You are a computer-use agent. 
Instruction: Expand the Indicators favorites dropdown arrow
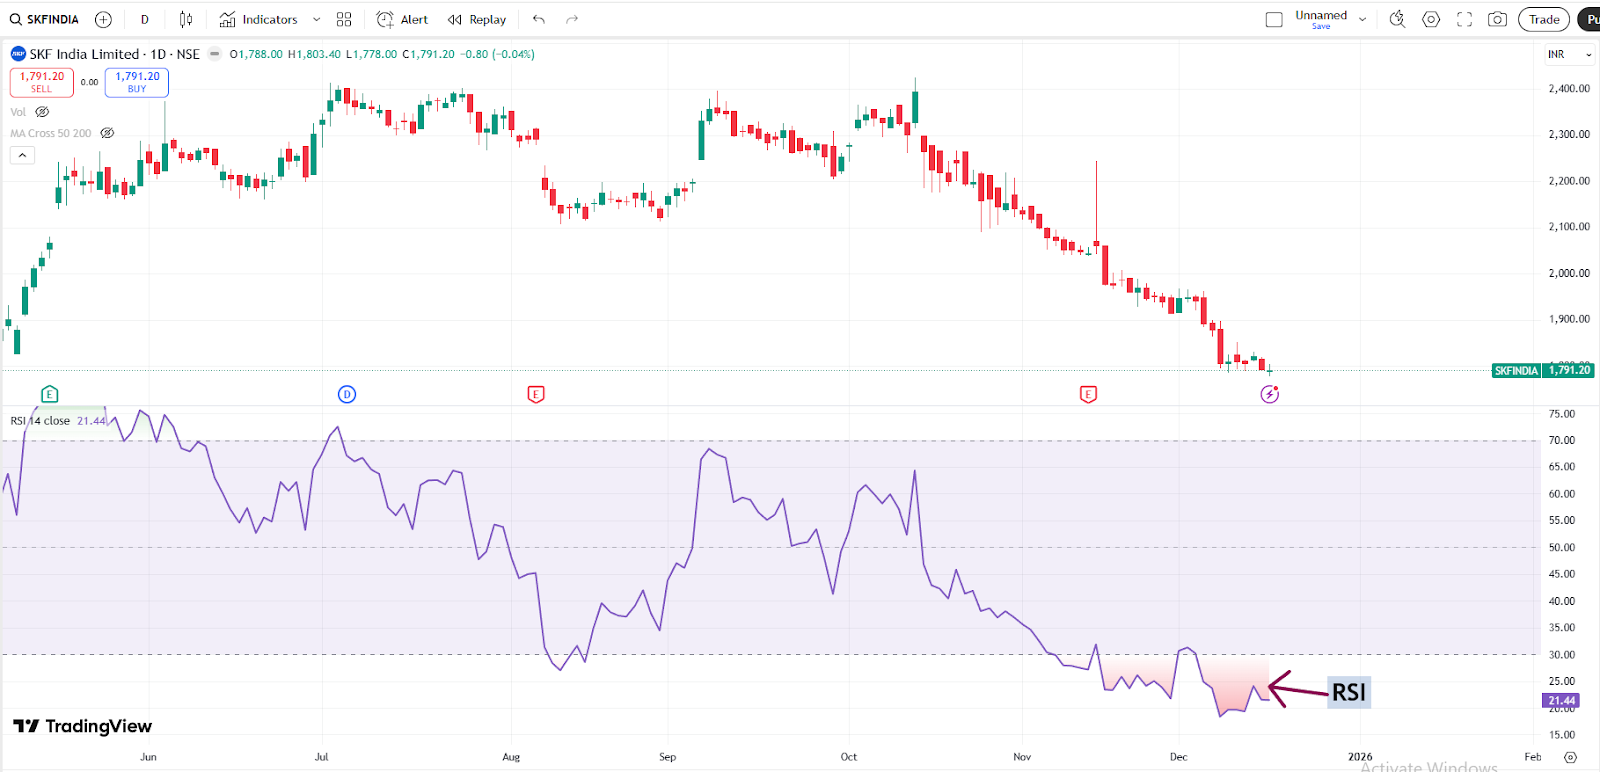click(317, 20)
